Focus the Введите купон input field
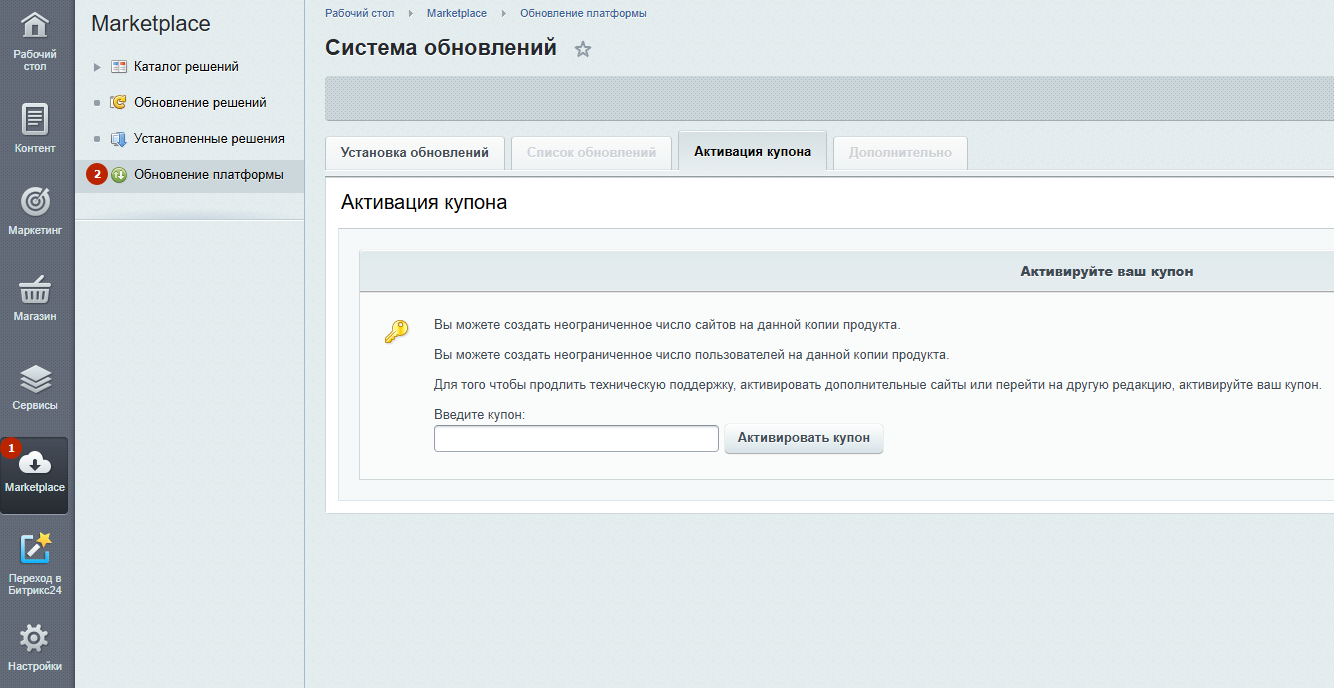Viewport: 1334px width, 688px height. pyautogui.click(x=576, y=438)
